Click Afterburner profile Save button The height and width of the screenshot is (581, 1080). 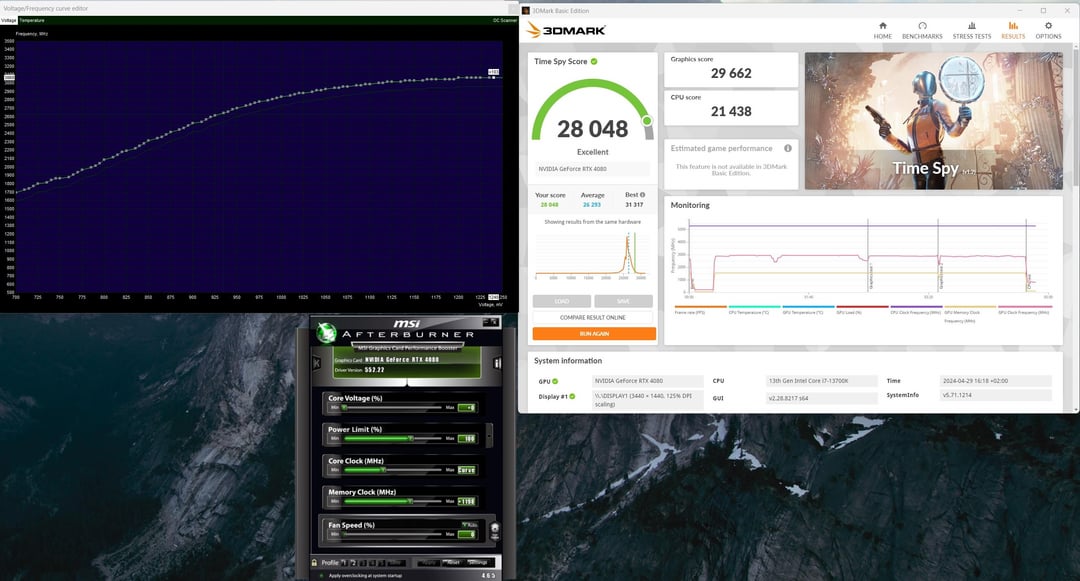click(396, 562)
